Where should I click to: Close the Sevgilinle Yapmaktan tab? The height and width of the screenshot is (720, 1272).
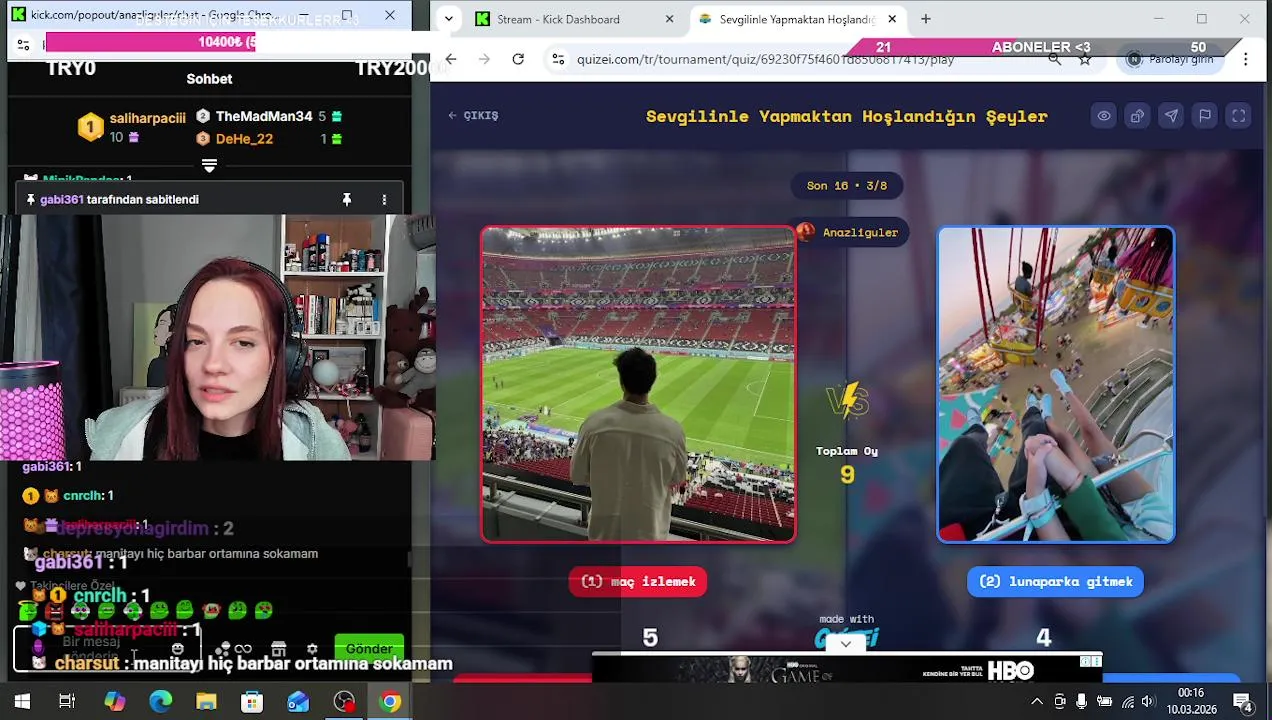click(x=892, y=19)
